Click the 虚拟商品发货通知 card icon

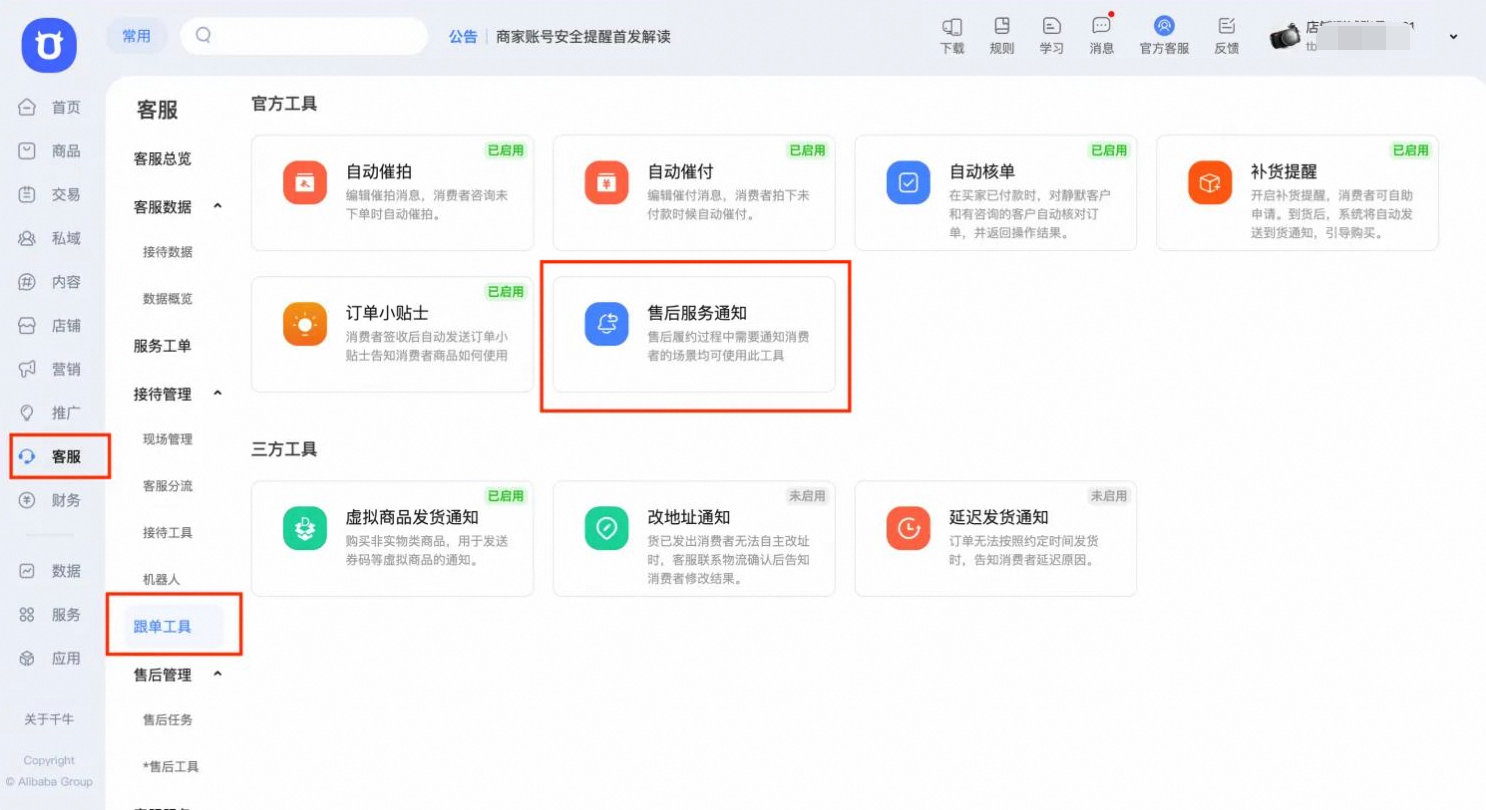(x=305, y=528)
